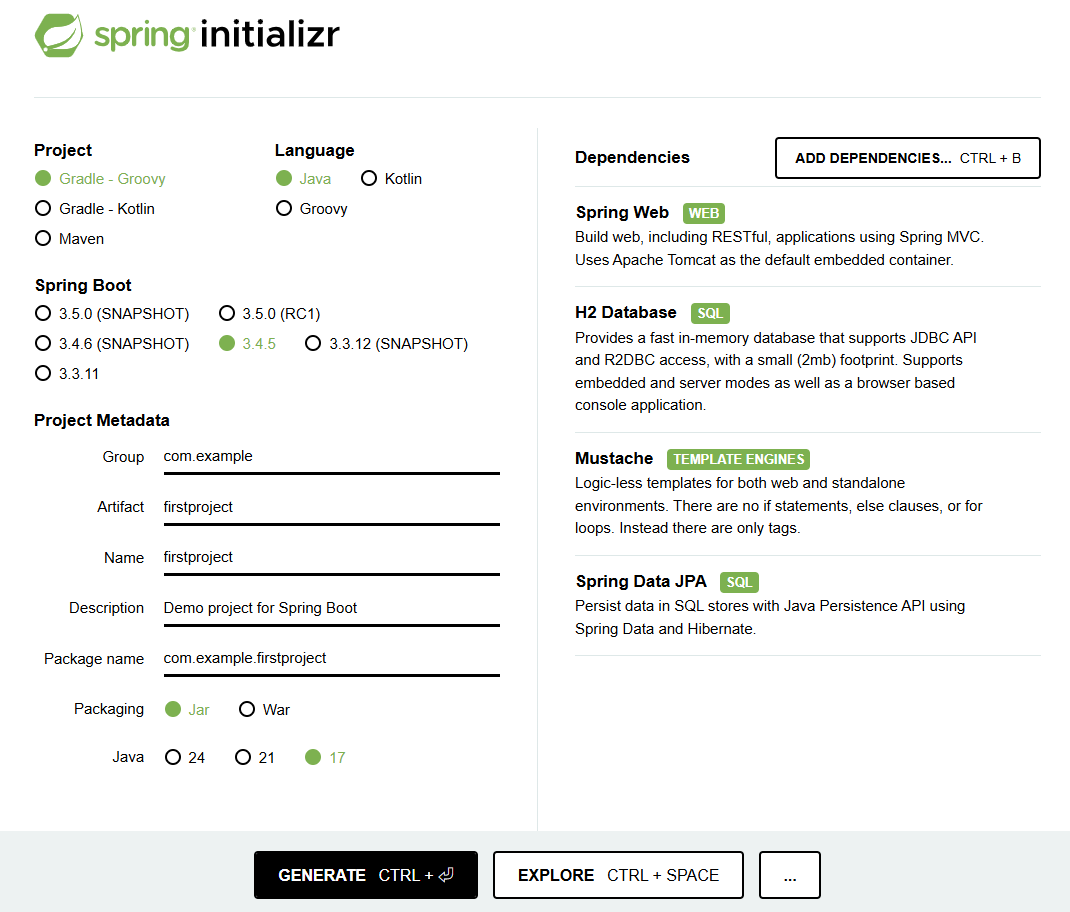The image size is (1070, 912).
Task: Select Java version 17
Action: pyautogui.click(x=325, y=758)
